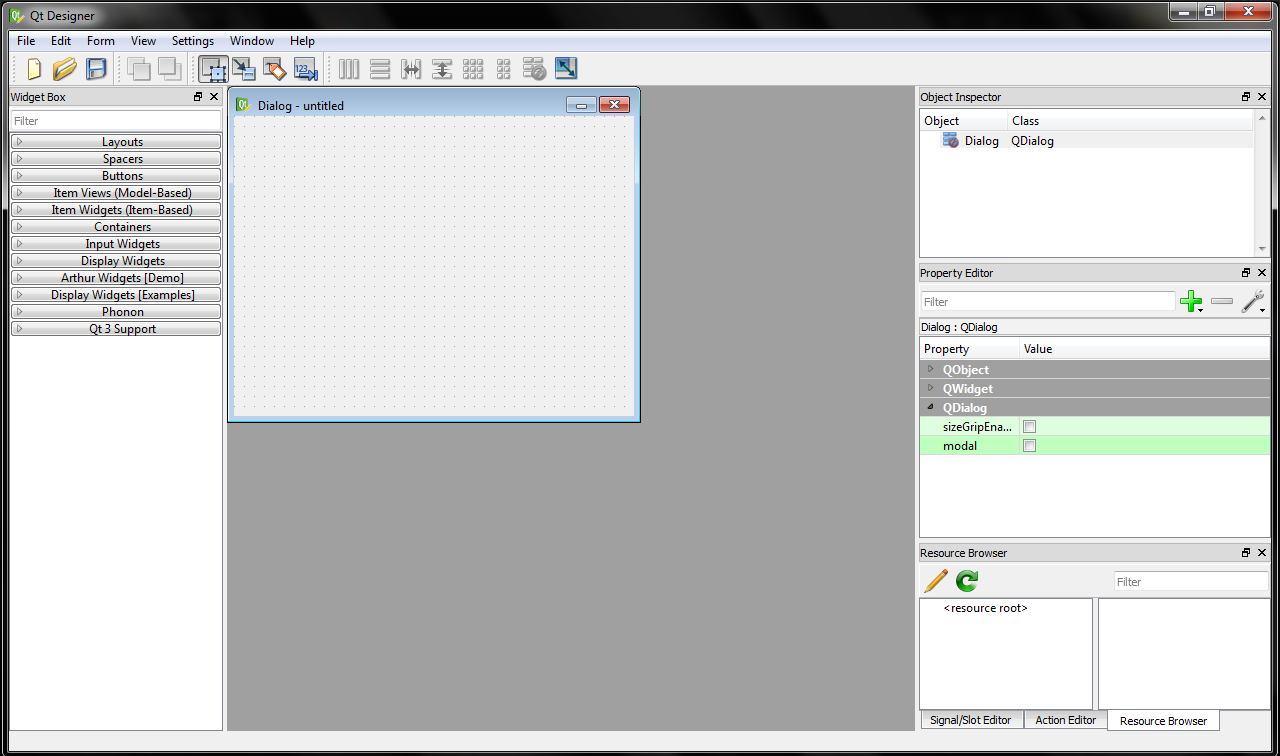Image resolution: width=1280 pixels, height=756 pixels.
Task: Click the Lay Out in a Grid icon
Action: (473, 69)
